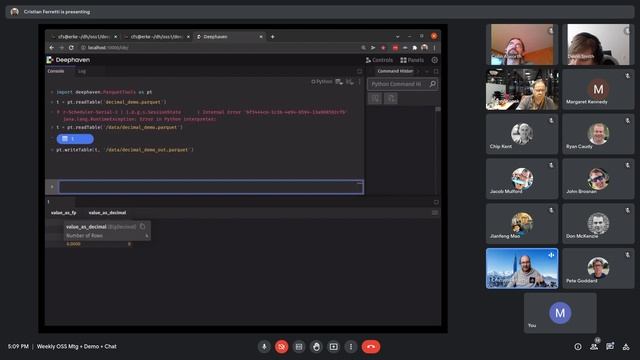Open the Chrome profile avatar

pyautogui.click(x=424, y=48)
